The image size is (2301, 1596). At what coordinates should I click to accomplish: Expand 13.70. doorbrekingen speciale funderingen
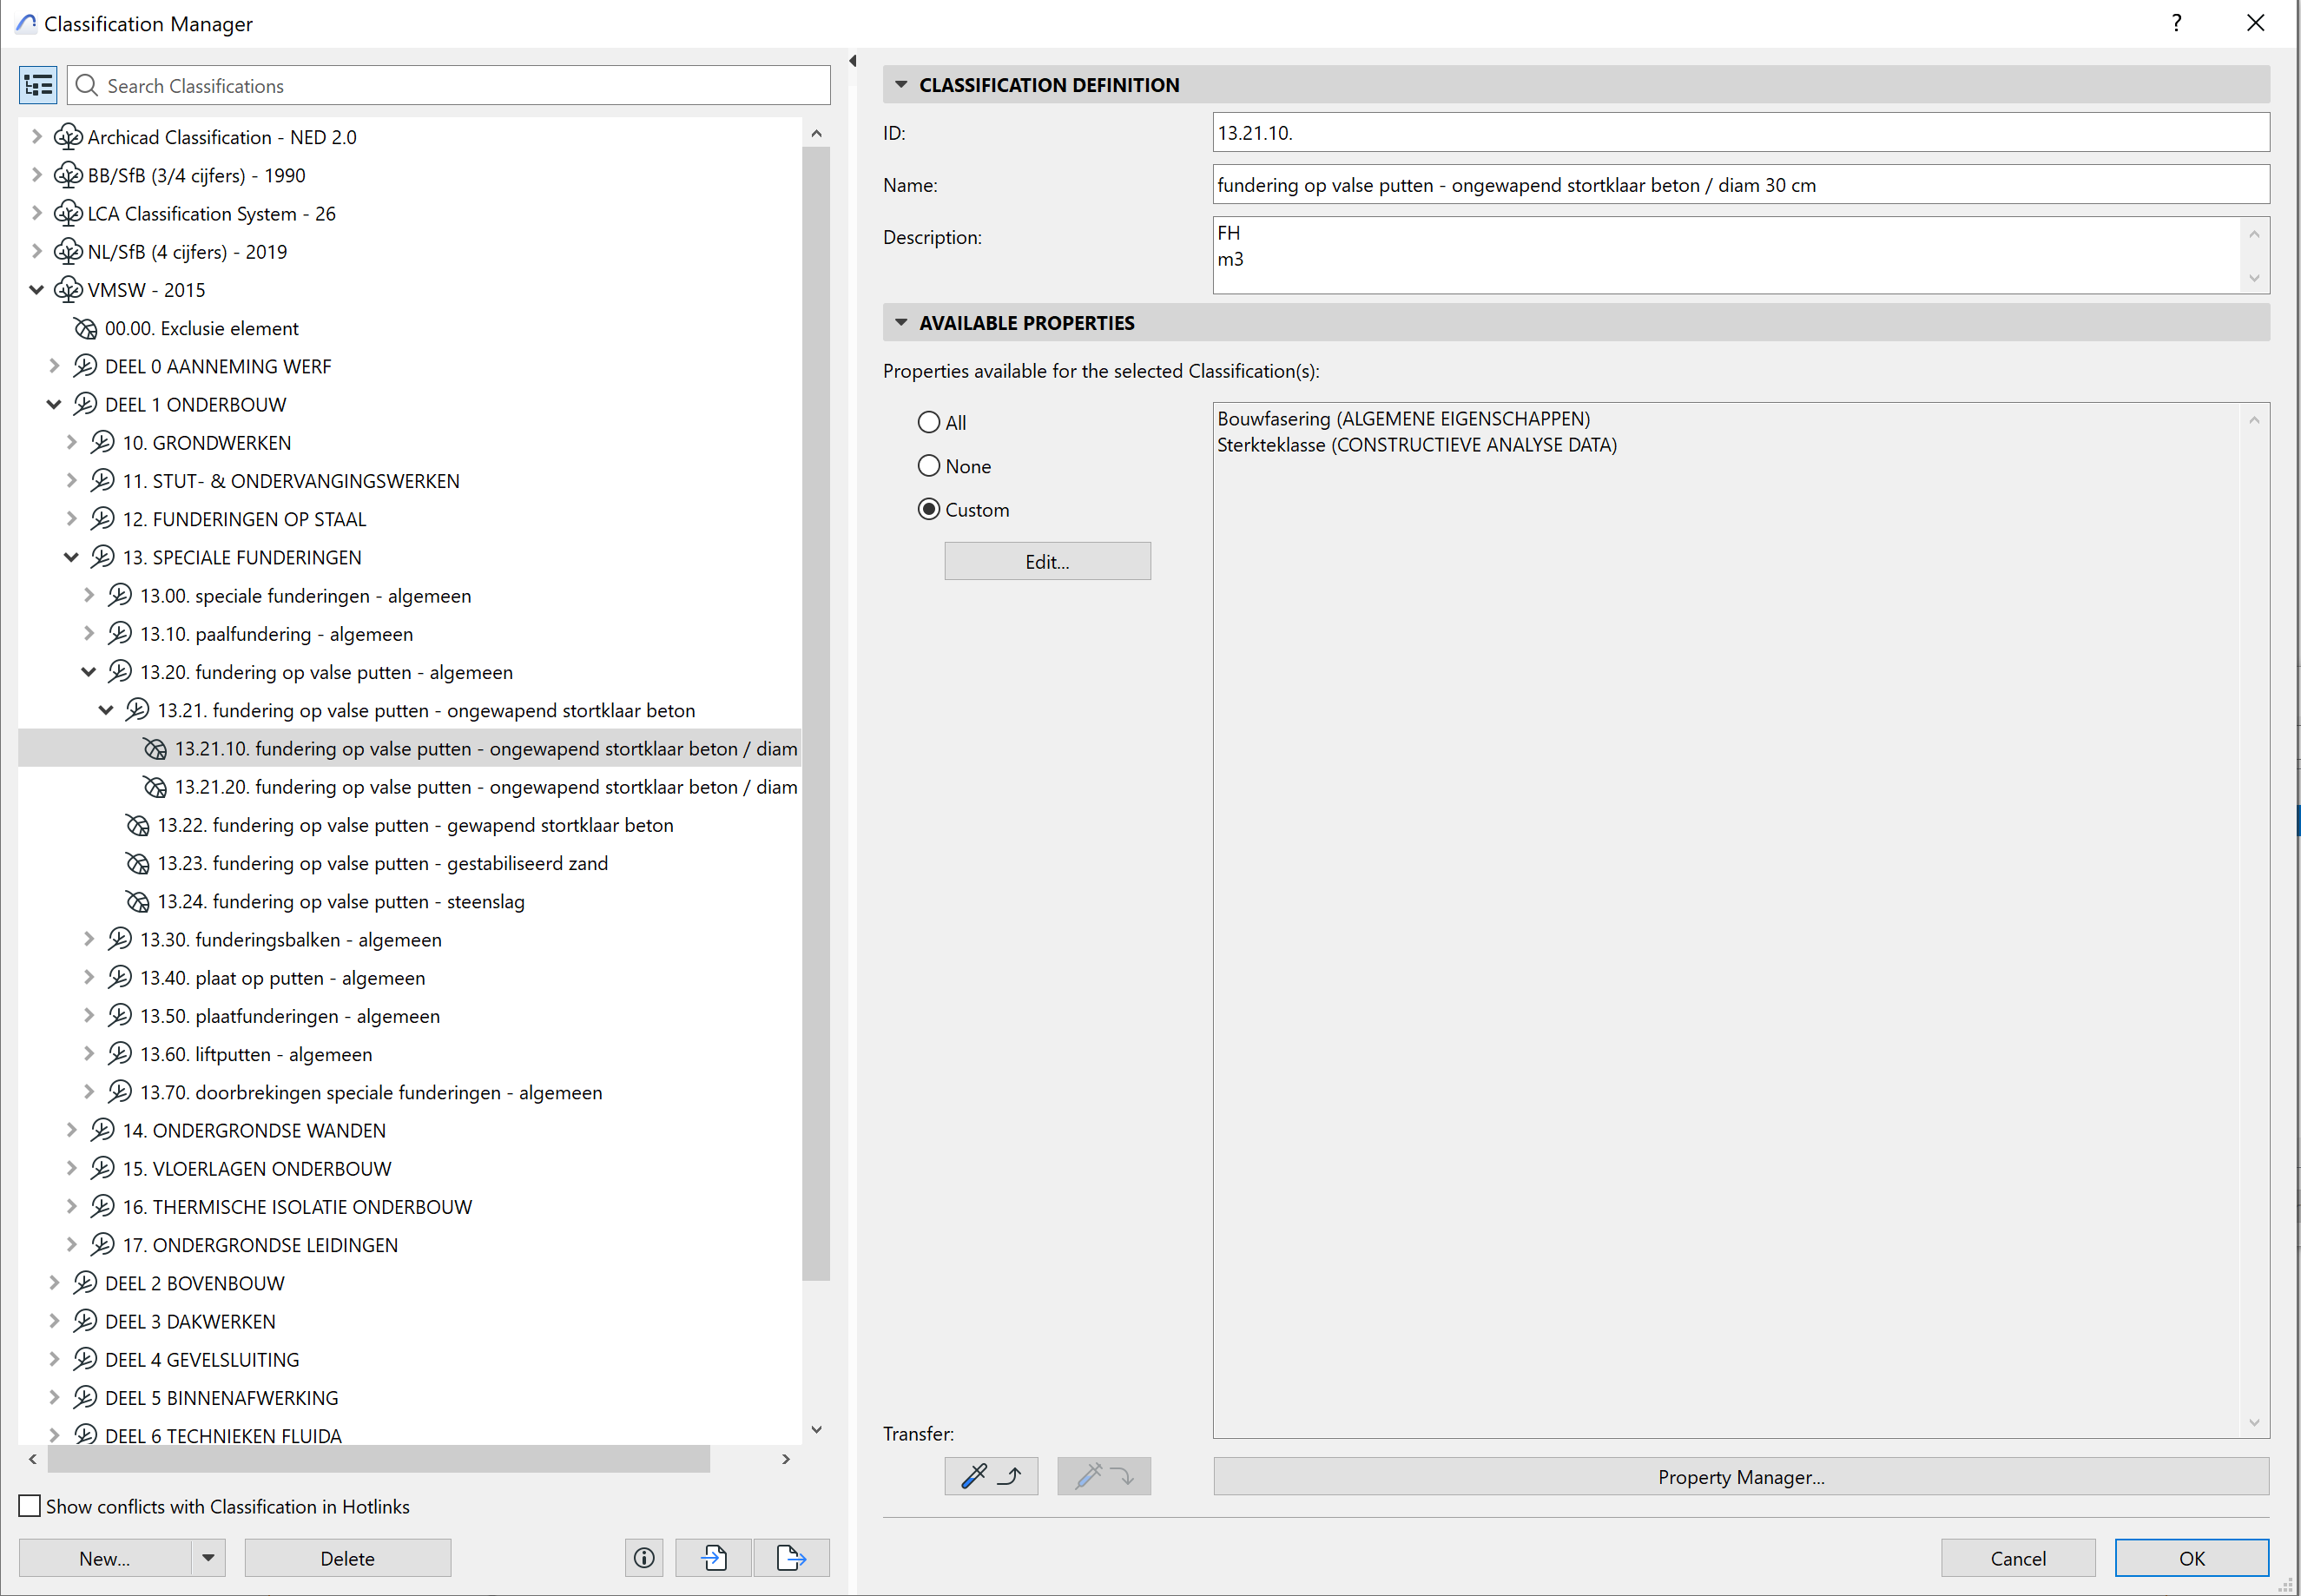coord(89,1092)
